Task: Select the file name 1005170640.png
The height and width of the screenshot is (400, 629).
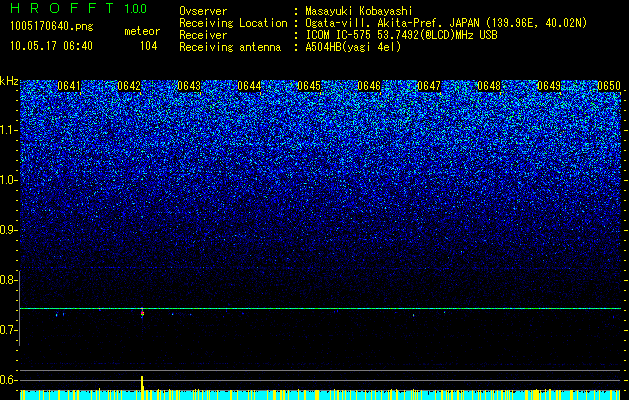Action: coord(51,27)
